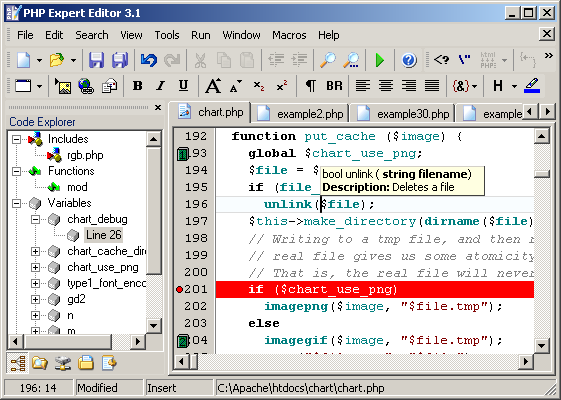Decrease font size with small A icon
This screenshot has width=561, height=400.
tap(236, 86)
